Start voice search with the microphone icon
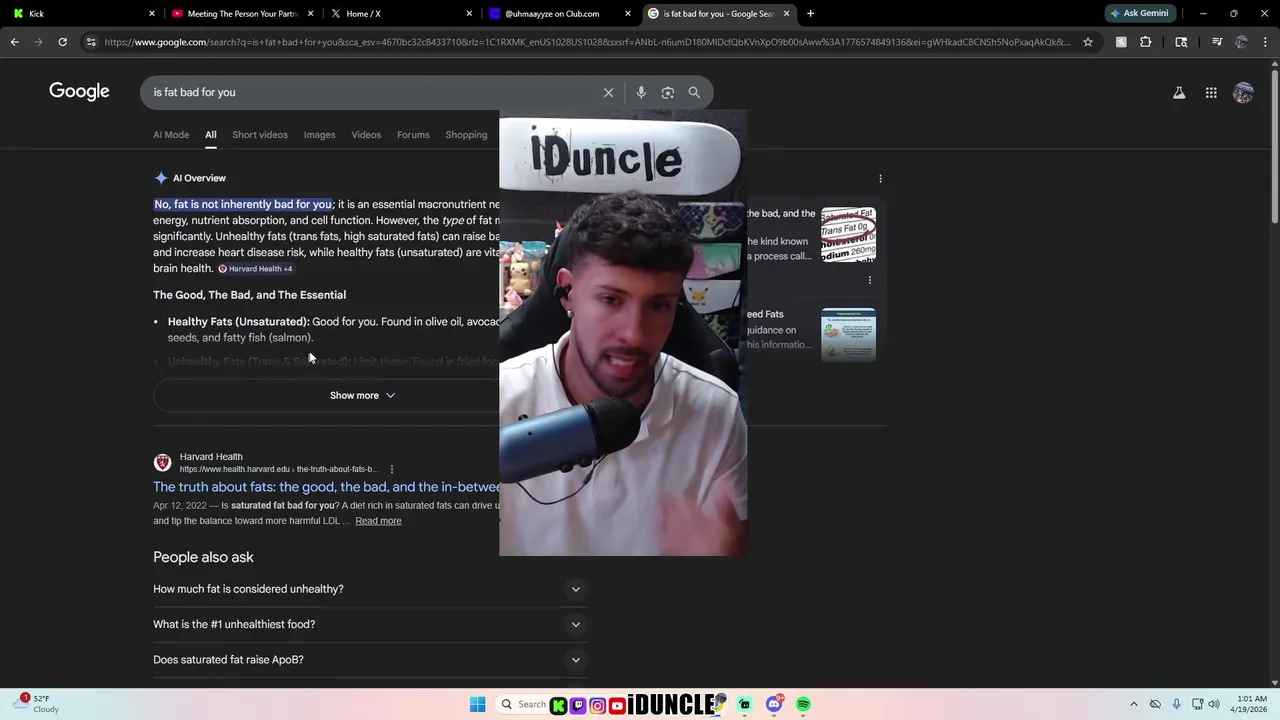This screenshot has width=1280, height=720. (x=641, y=92)
